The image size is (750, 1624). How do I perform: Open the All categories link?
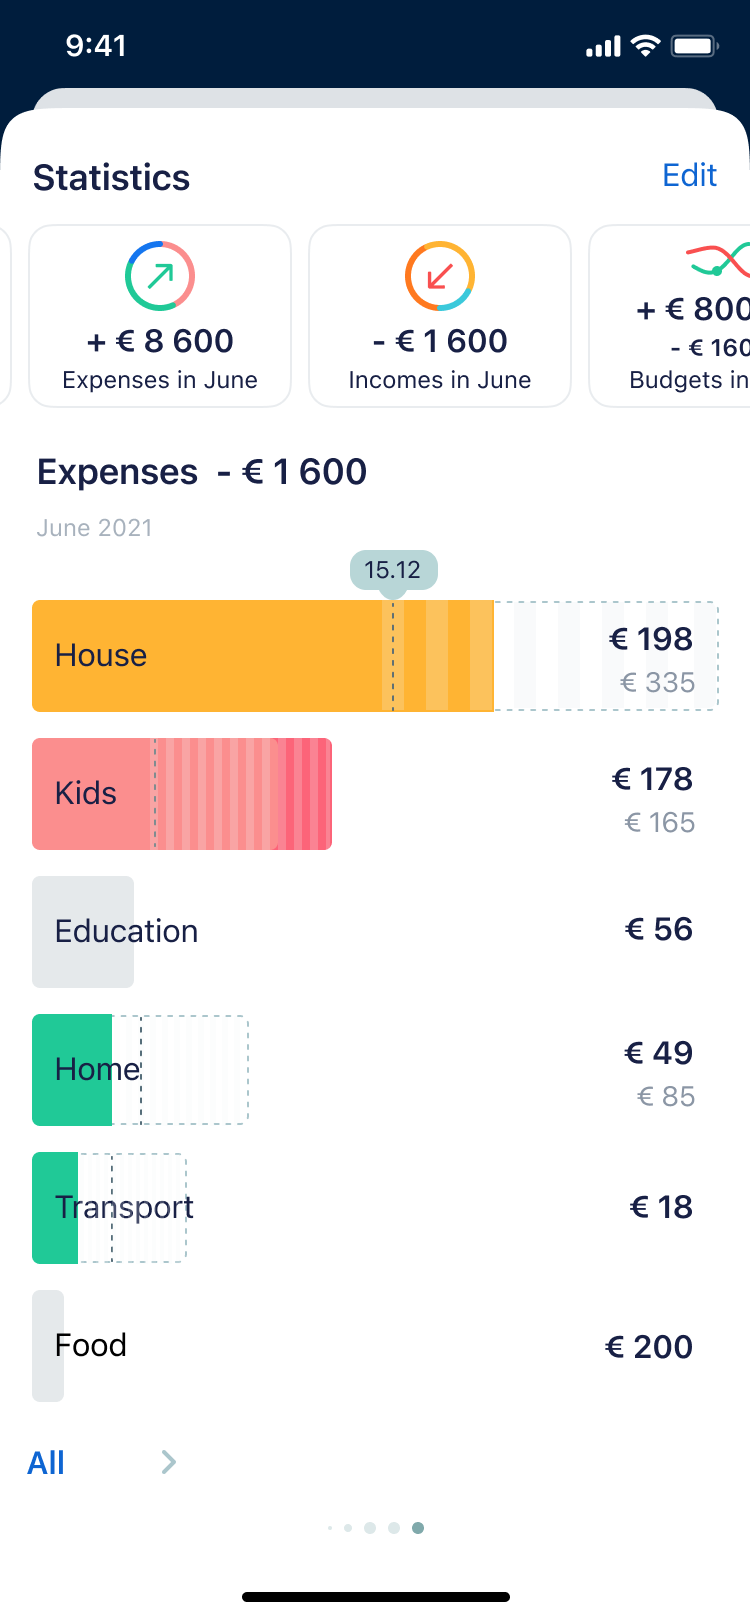[x=46, y=1462]
